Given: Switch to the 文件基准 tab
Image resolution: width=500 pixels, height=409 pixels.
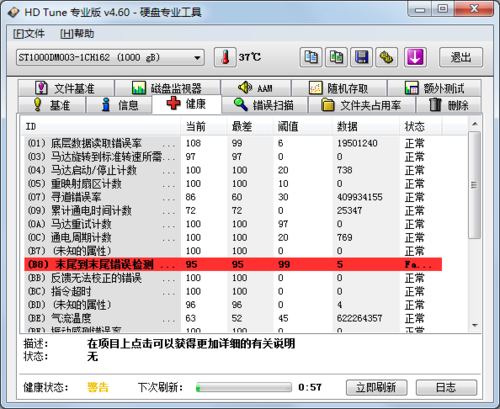Looking at the screenshot, I should [x=66, y=88].
